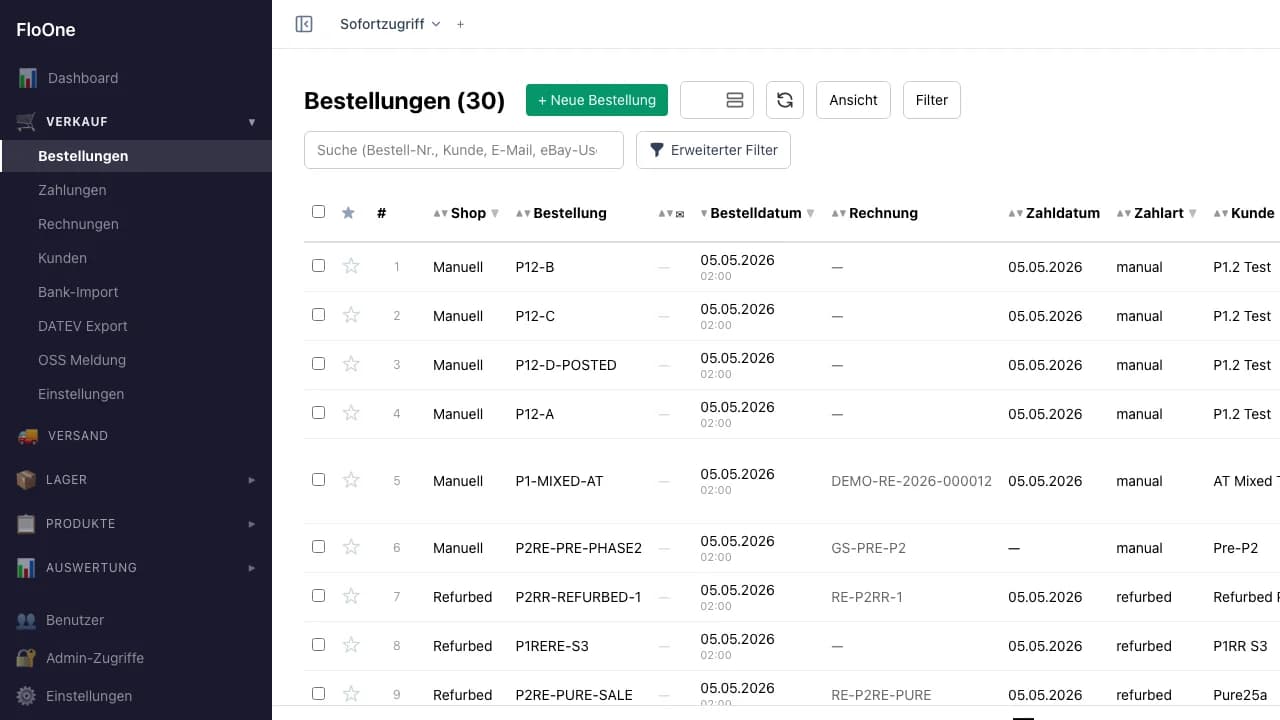Add a new quick-access tab with plus icon
This screenshot has width=1280, height=720.
tap(460, 24)
